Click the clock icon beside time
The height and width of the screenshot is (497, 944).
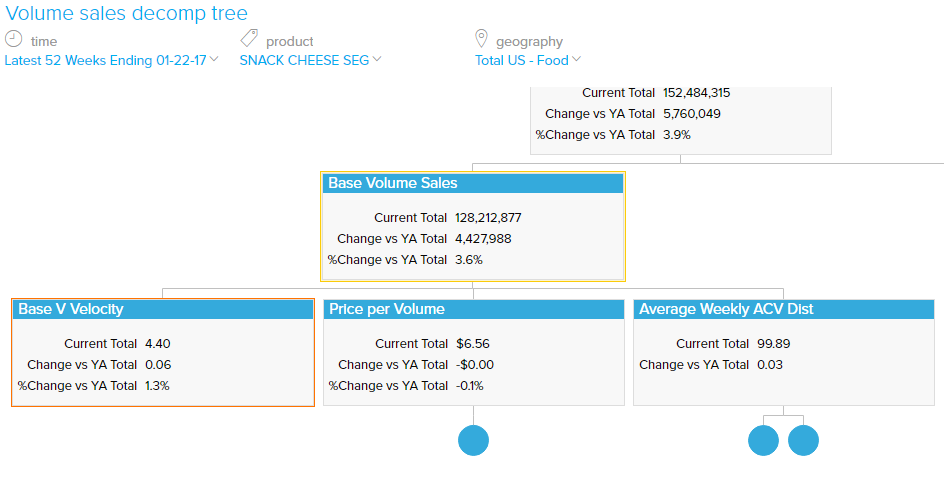tap(14, 39)
